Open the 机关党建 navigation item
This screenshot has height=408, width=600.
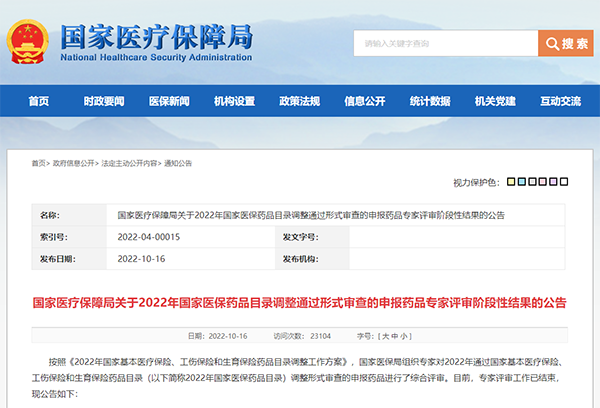click(495, 101)
